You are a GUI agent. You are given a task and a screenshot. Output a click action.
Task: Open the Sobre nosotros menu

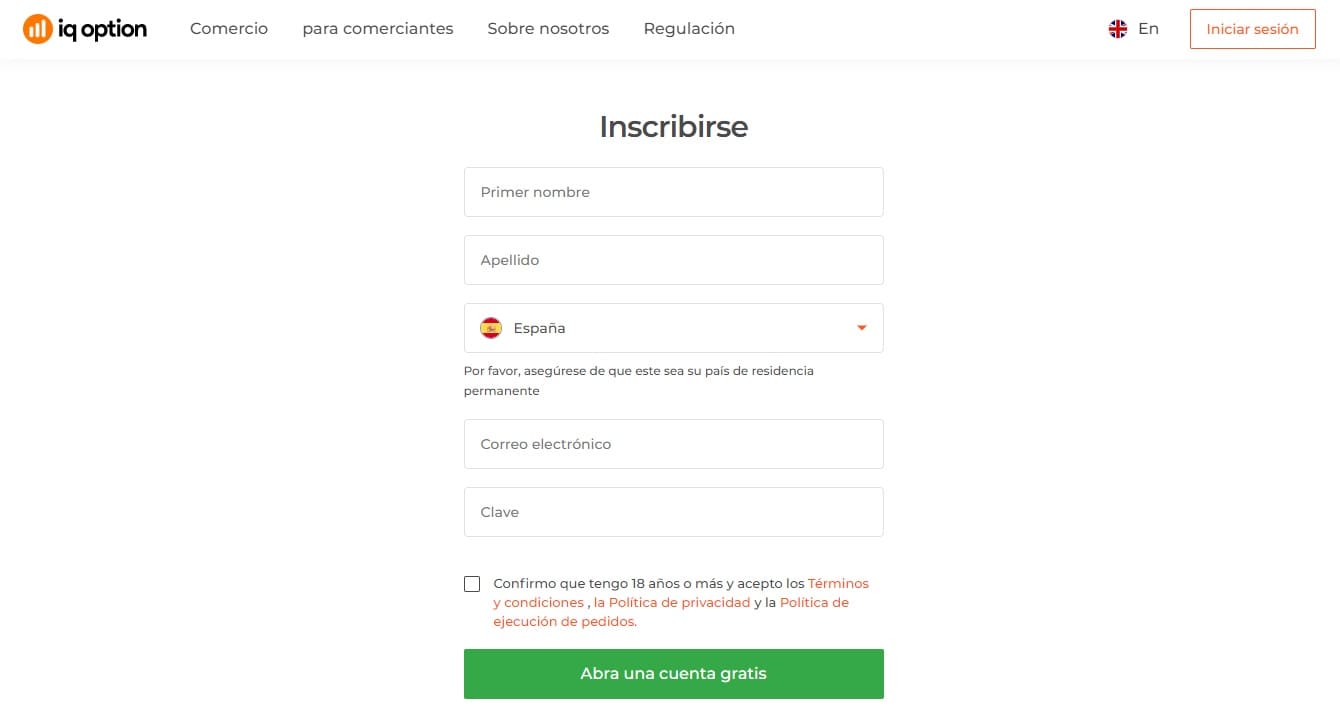548,29
